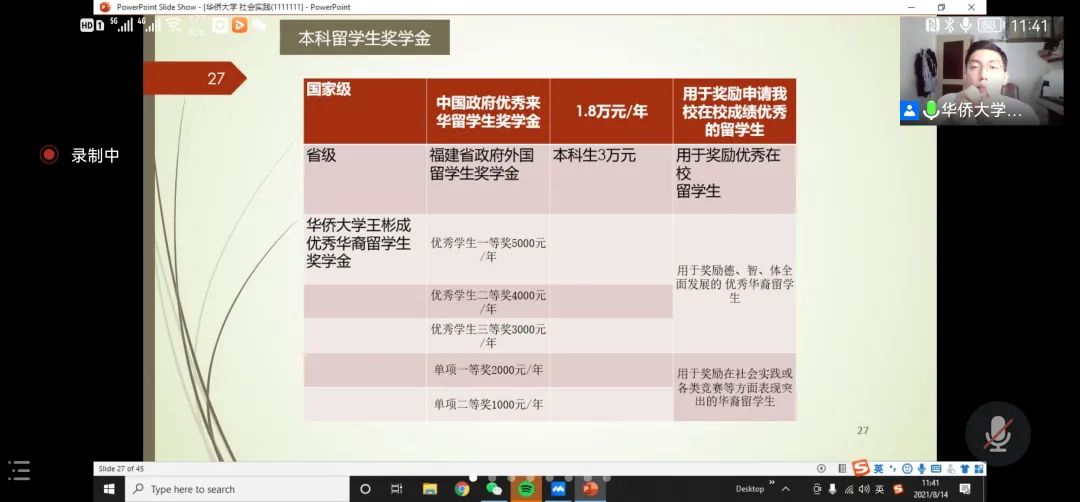Select 优秀学生二等奖4000元 cell
Viewport: 1080px width, 502px height.
488,301
